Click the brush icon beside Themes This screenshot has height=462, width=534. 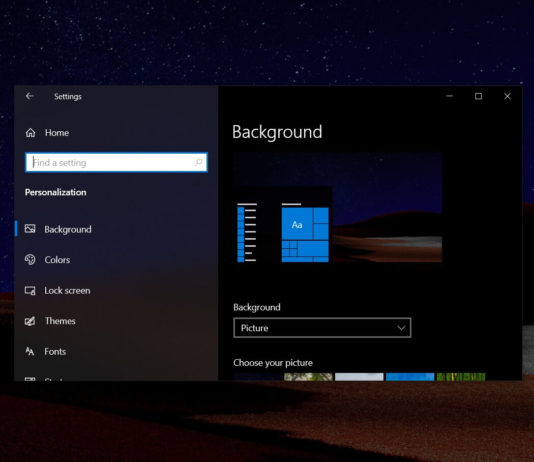[x=30, y=321]
